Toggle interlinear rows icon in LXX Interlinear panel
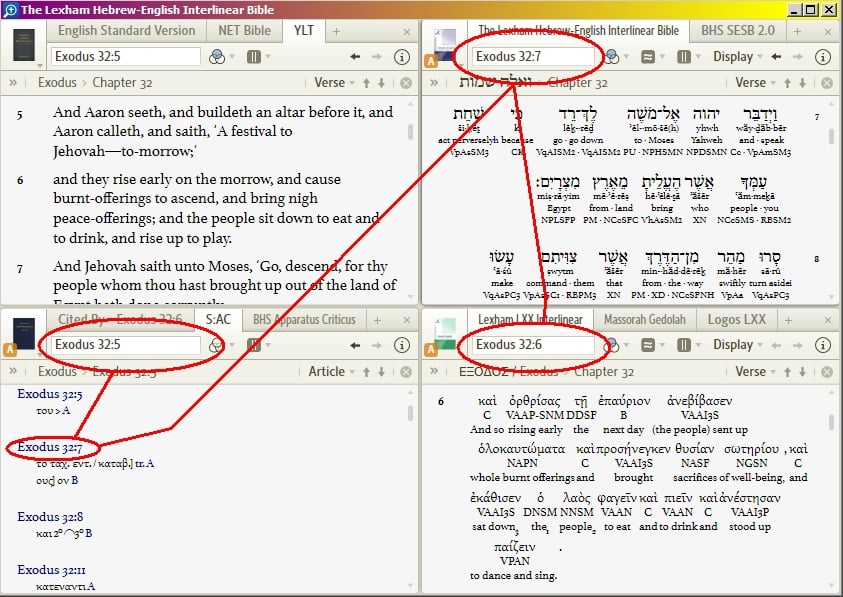The image size is (843, 597). [x=648, y=345]
